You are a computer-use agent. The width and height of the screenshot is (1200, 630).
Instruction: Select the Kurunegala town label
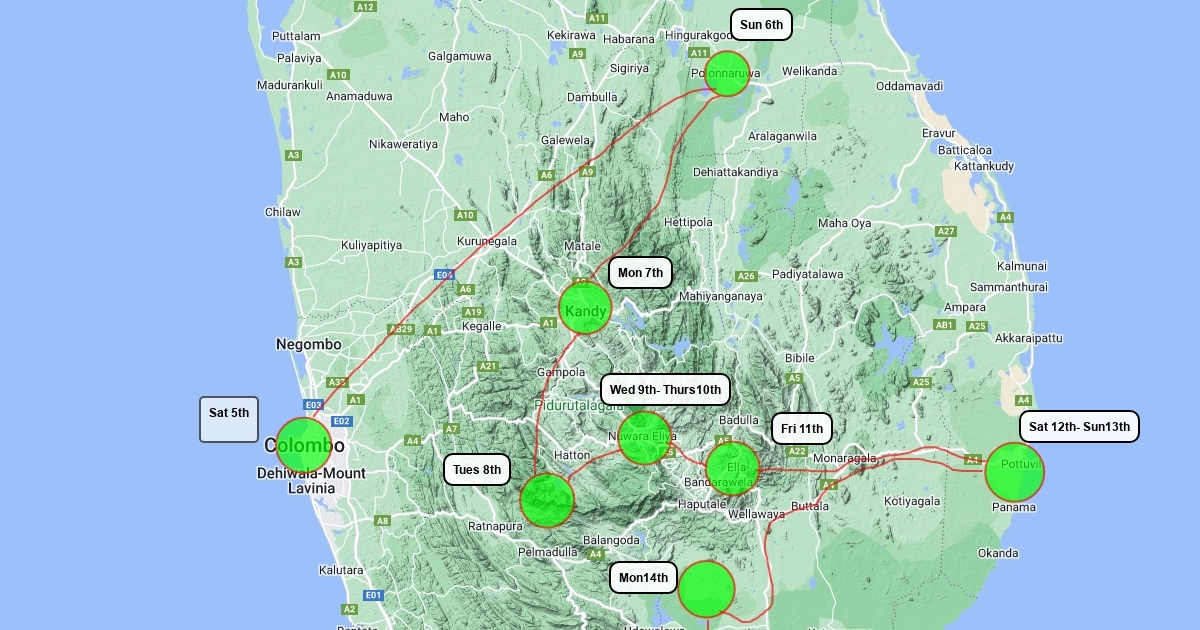[487, 242]
